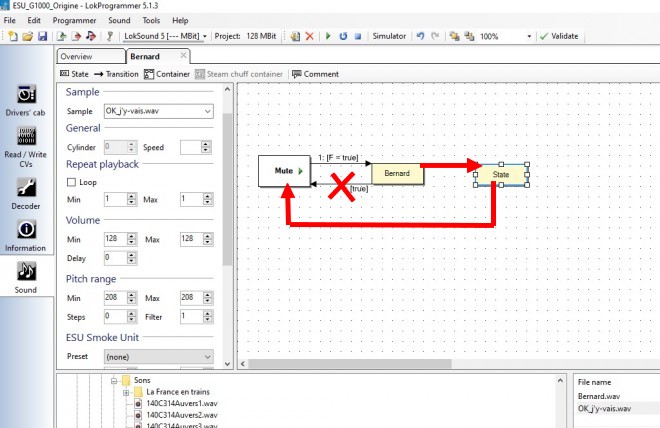Click the Simulator button
The width and height of the screenshot is (660, 428).
click(389, 36)
